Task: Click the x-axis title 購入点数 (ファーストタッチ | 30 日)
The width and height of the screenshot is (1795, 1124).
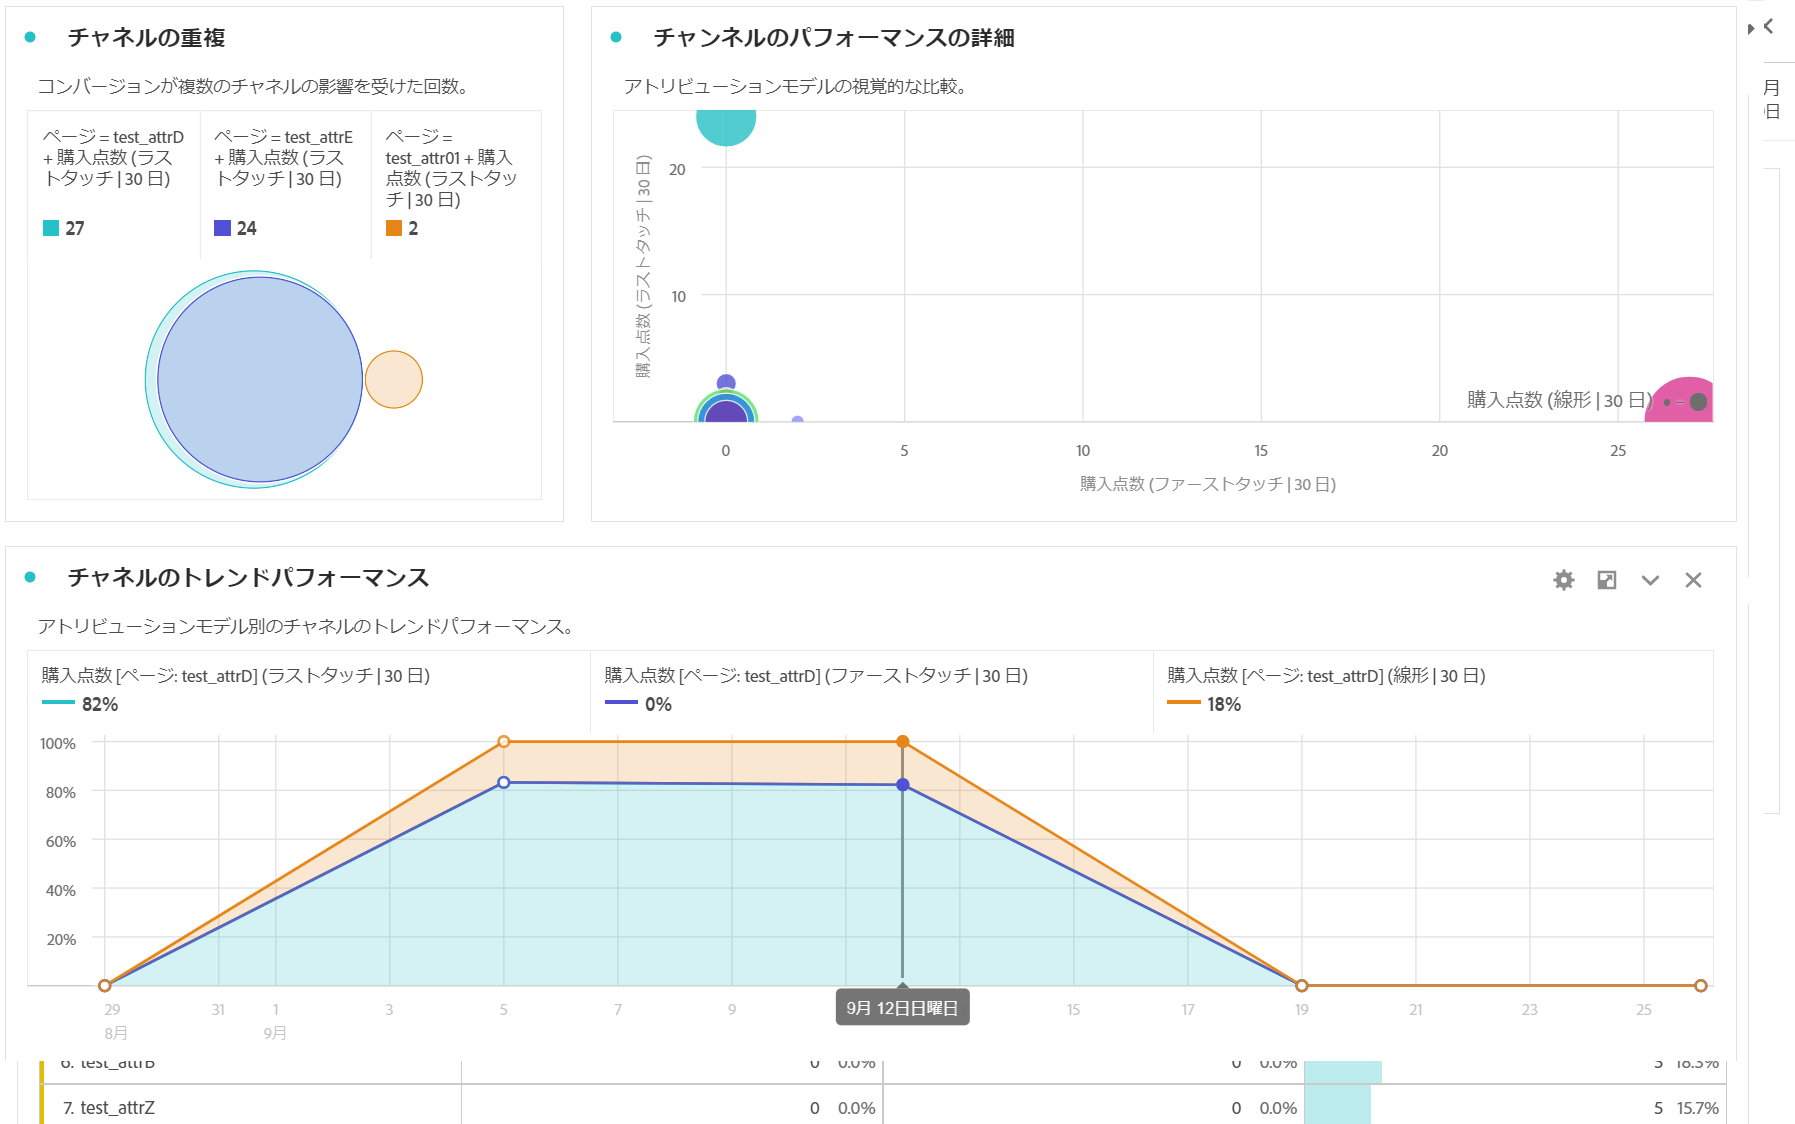Action: pos(1208,484)
